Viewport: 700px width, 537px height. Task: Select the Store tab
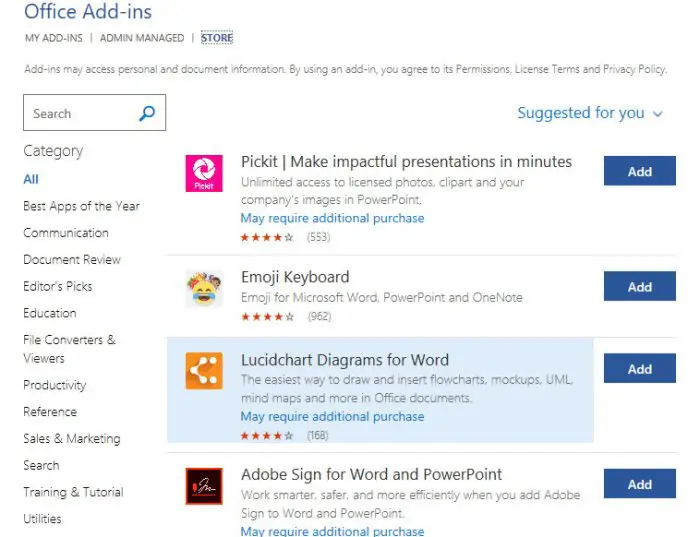[x=216, y=38]
